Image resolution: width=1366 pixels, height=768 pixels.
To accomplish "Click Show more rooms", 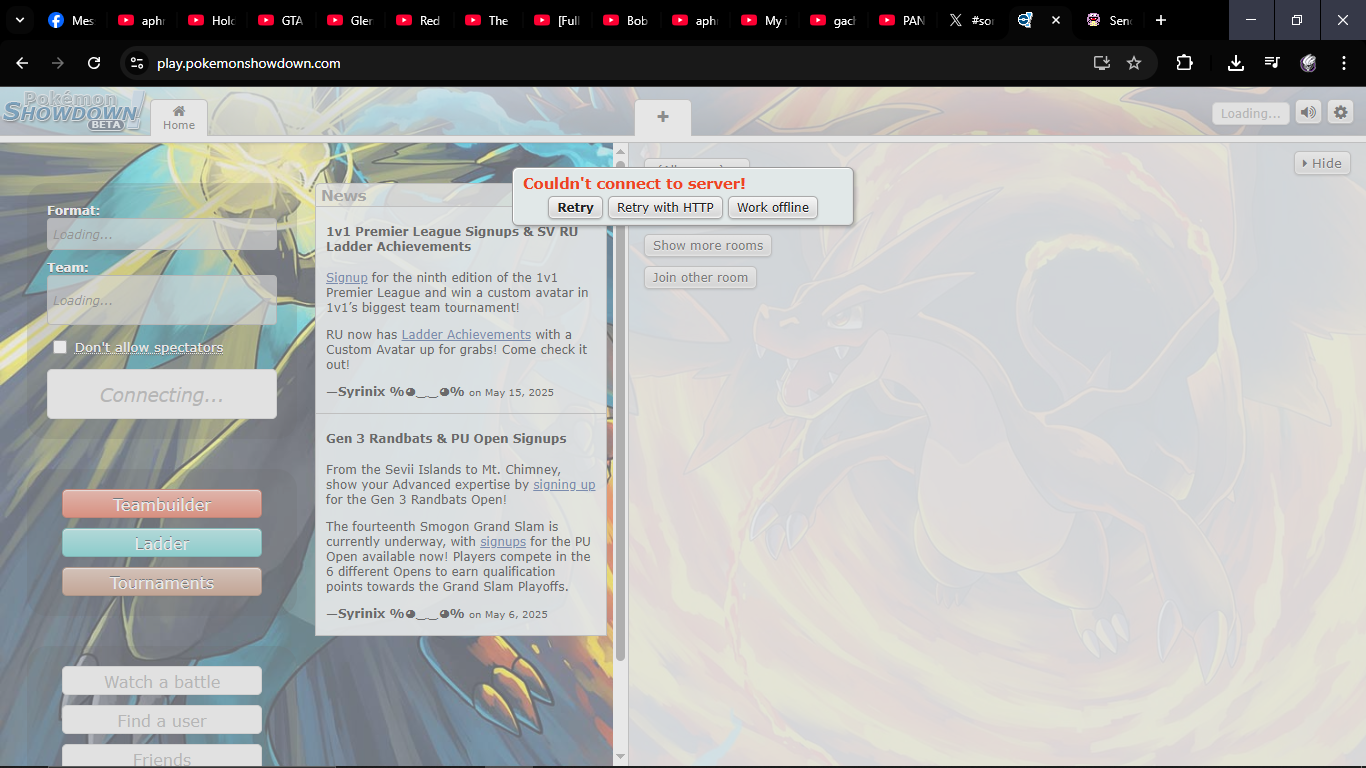I will coord(708,245).
